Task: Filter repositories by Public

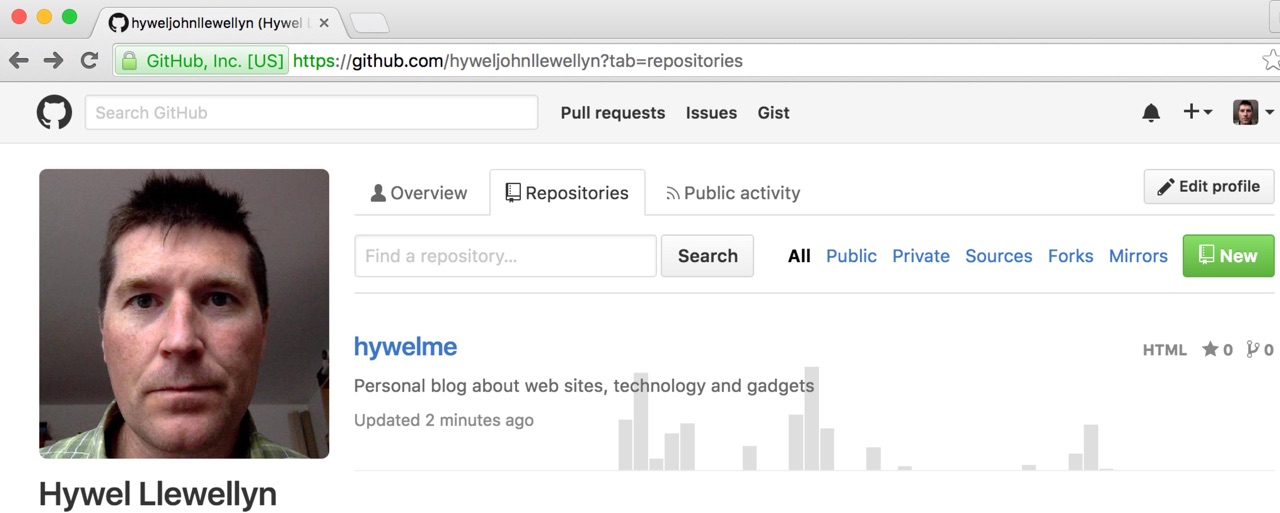Action: coord(851,256)
